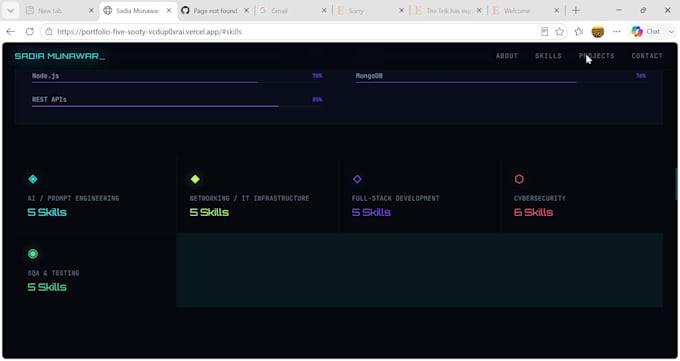Open the PROJECTS navigation link

pos(596,56)
